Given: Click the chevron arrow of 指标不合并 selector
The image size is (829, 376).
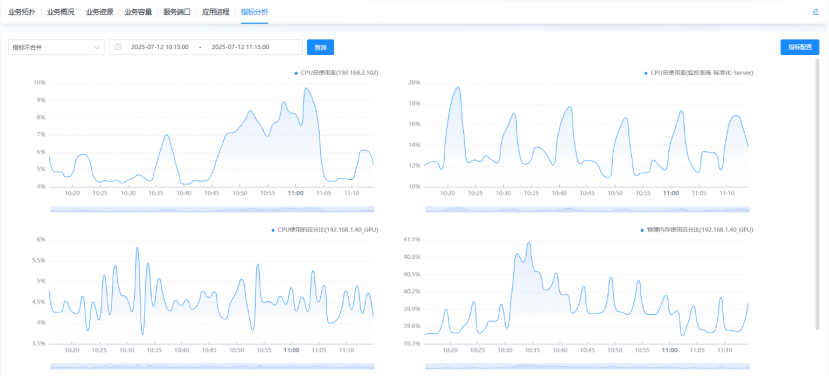Looking at the screenshot, I should click(97, 47).
